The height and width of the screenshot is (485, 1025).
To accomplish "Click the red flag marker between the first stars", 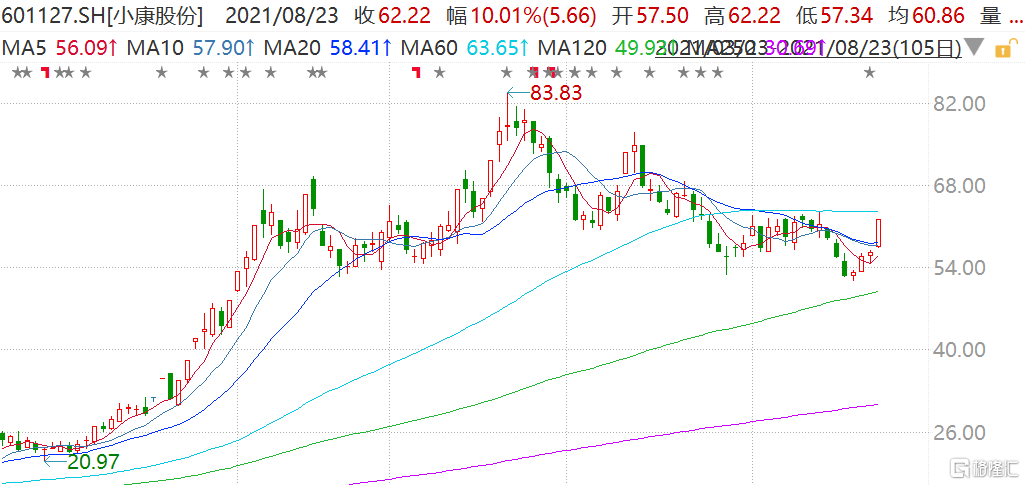I will point(45,73).
